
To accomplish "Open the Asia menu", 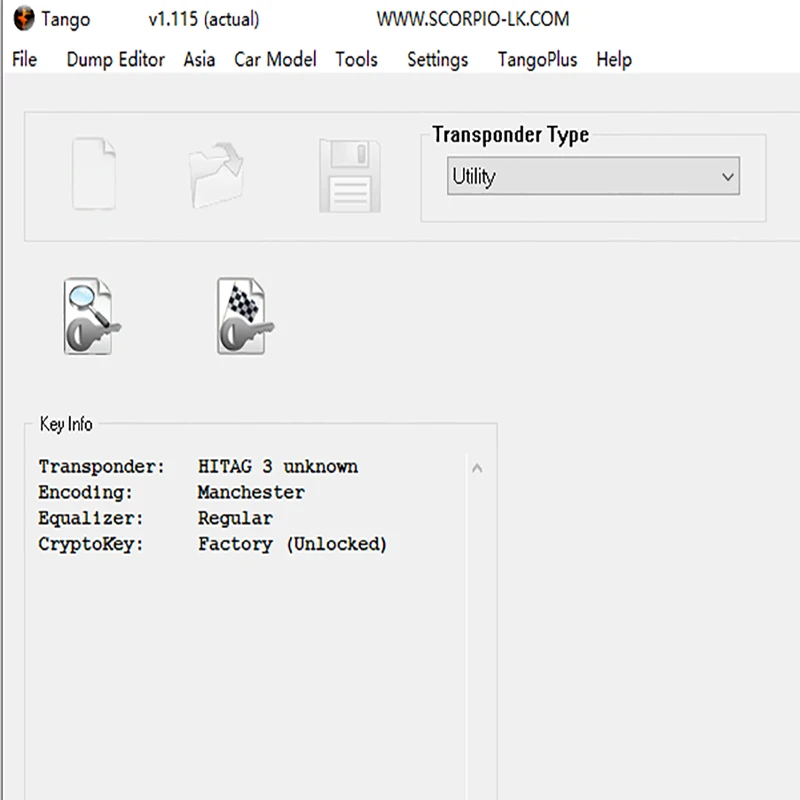I will (199, 59).
